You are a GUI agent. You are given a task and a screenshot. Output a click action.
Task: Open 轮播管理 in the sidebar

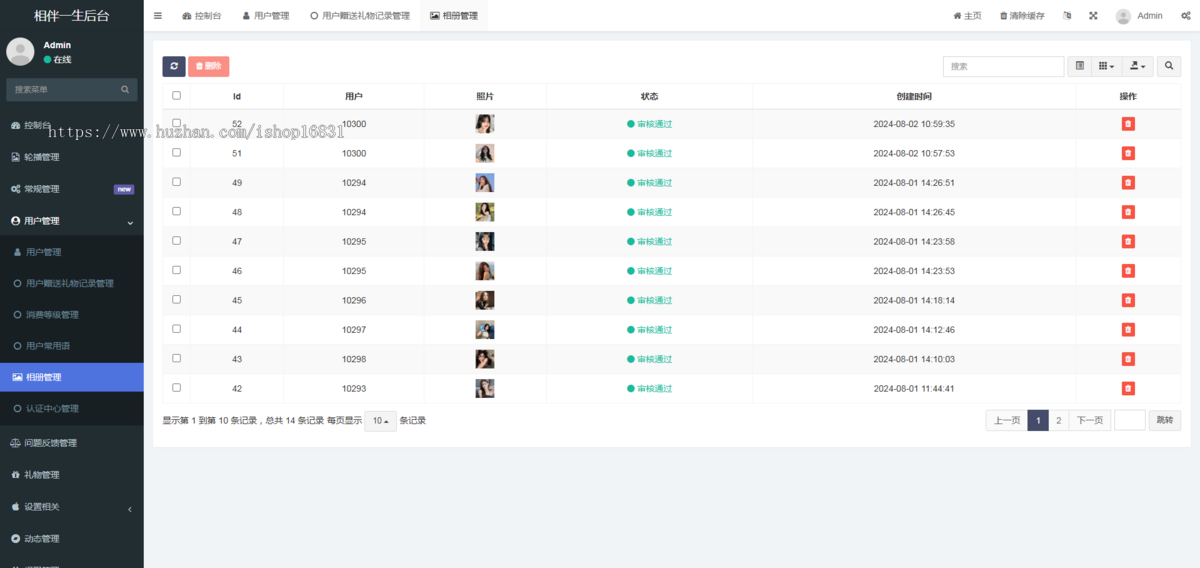click(x=71, y=157)
